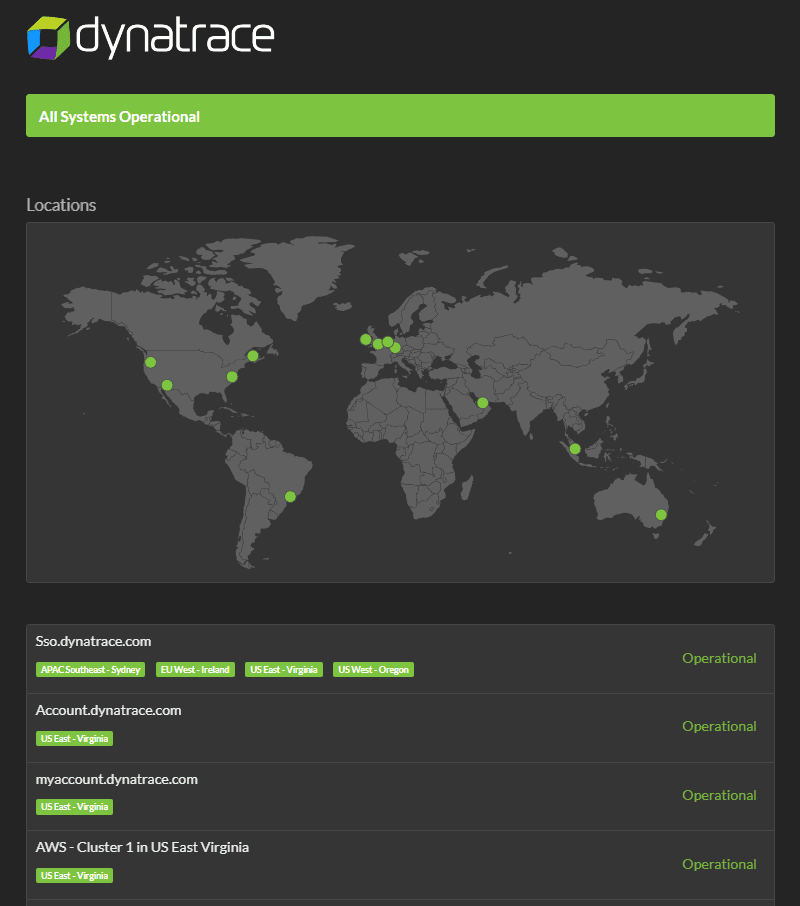Click the map dot near the Persian Gulf
800x906 pixels.
point(483,403)
